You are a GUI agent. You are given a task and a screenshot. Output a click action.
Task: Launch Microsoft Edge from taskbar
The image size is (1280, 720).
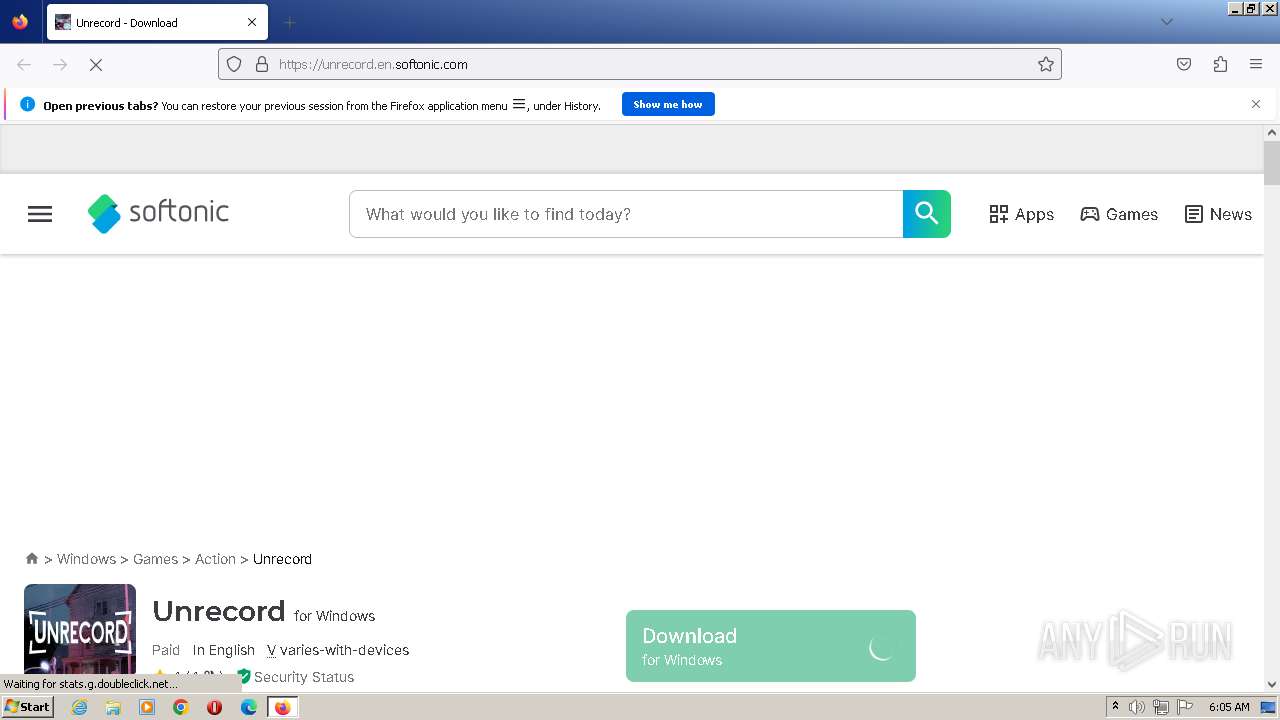249,707
